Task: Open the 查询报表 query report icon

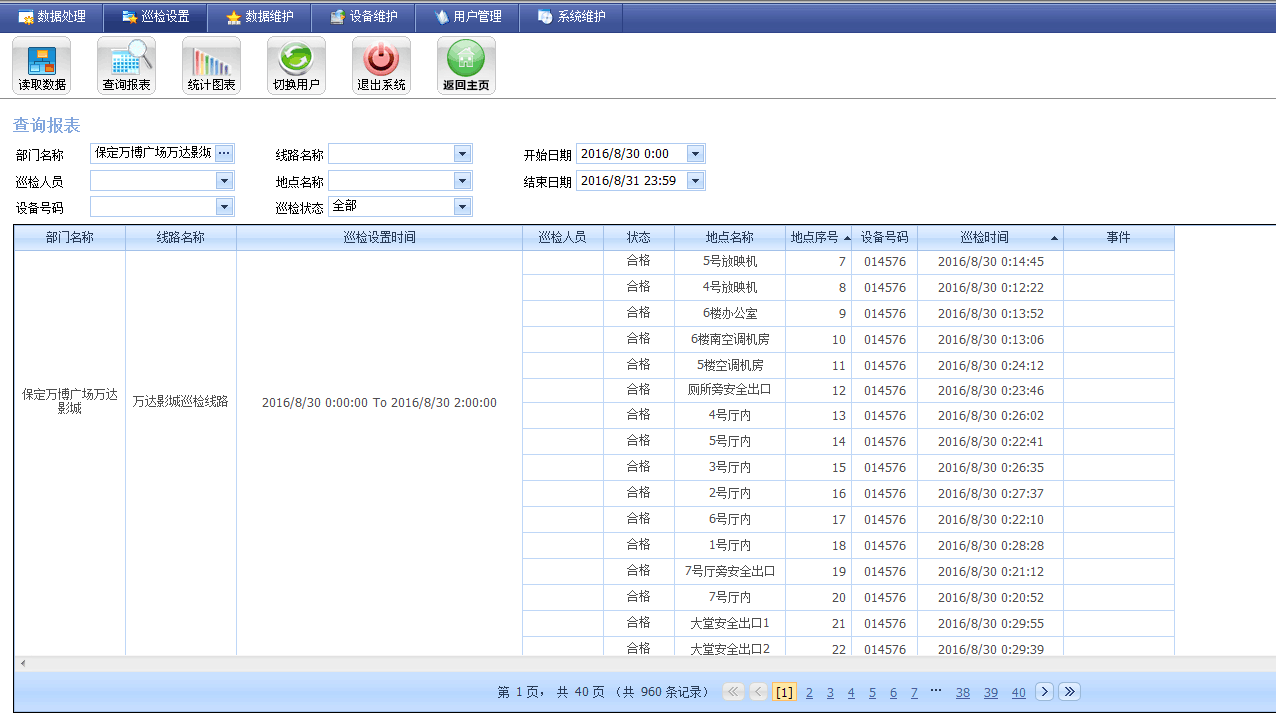Action: (x=126, y=65)
